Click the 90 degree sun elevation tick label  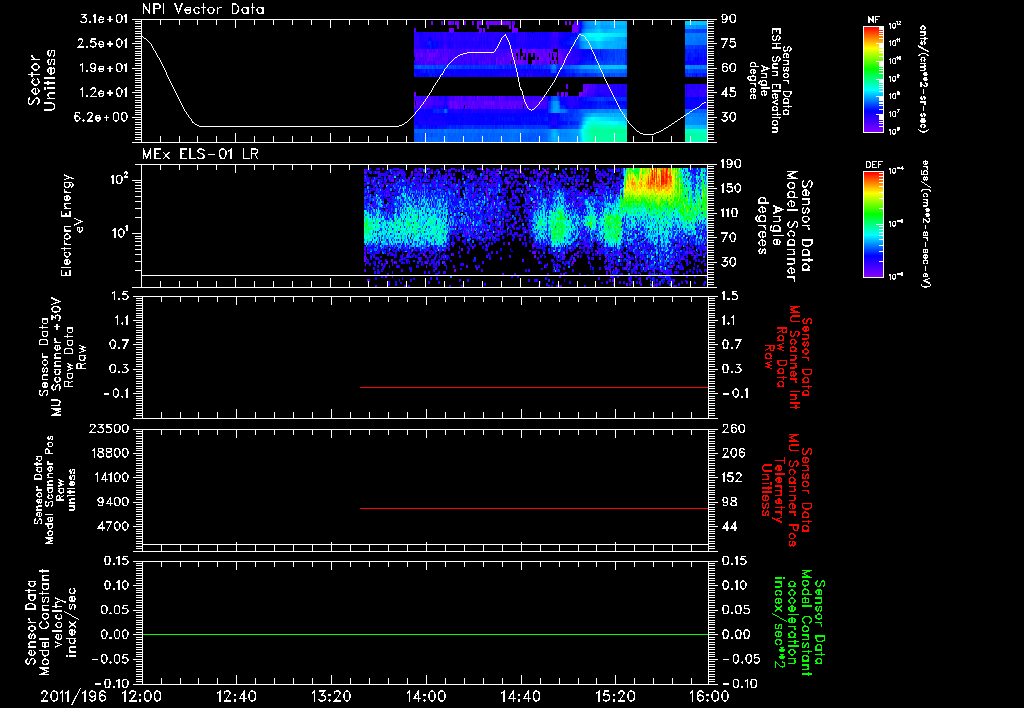(x=728, y=19)
